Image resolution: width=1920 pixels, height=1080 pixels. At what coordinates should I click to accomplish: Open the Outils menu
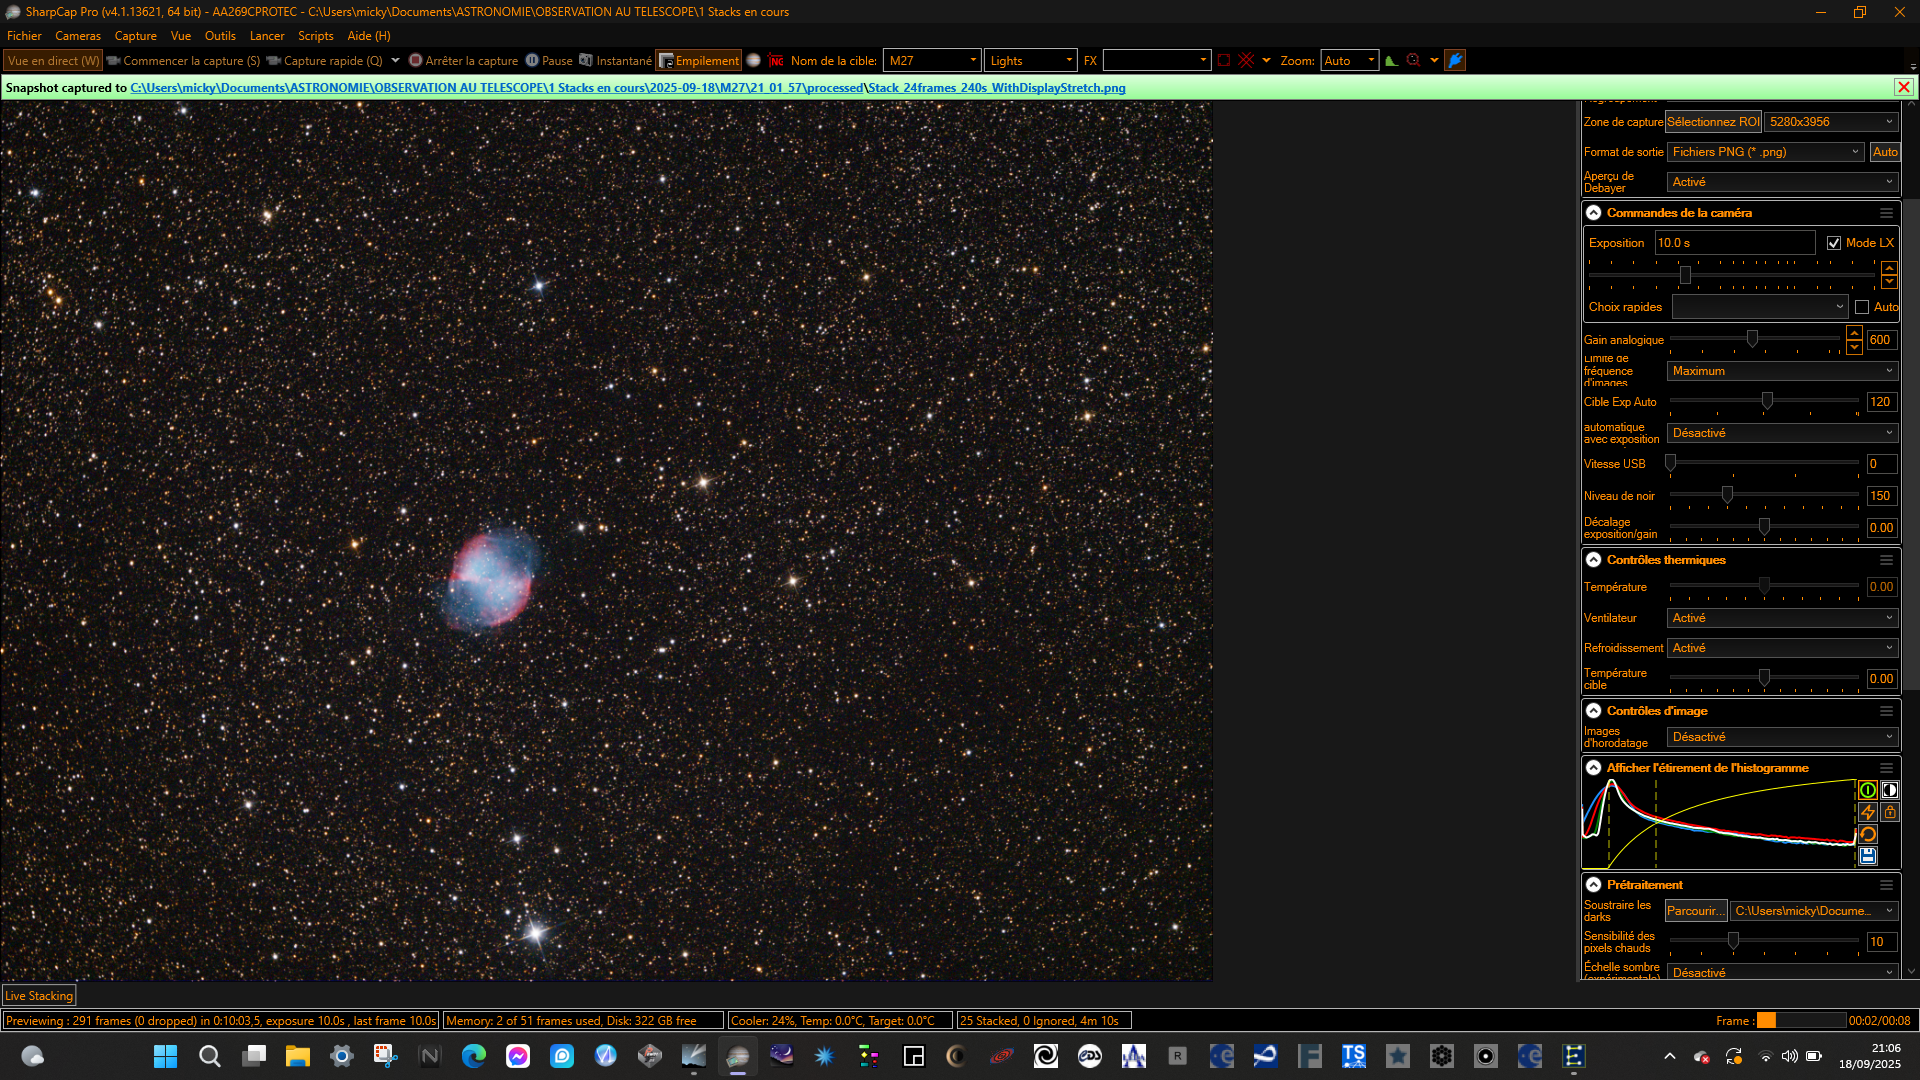(220, 36)
